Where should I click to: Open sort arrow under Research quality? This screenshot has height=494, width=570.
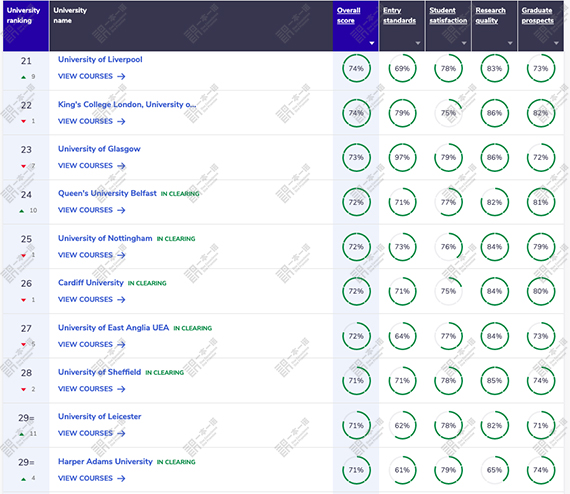pos(510,43)
